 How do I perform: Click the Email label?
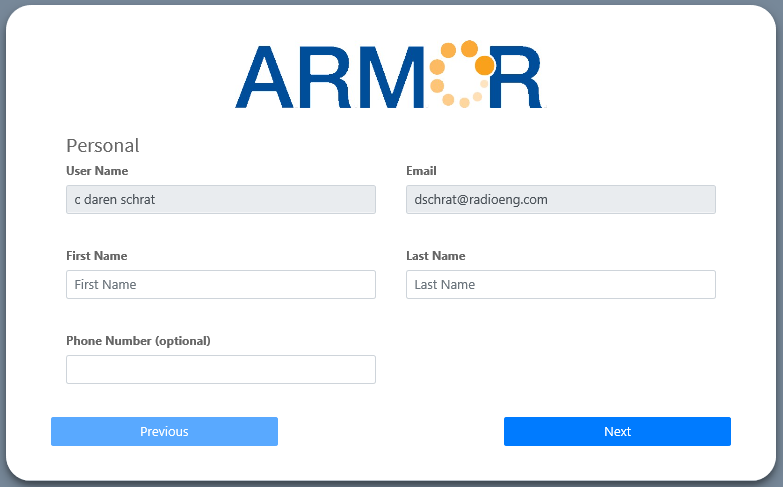click(421, 171)
